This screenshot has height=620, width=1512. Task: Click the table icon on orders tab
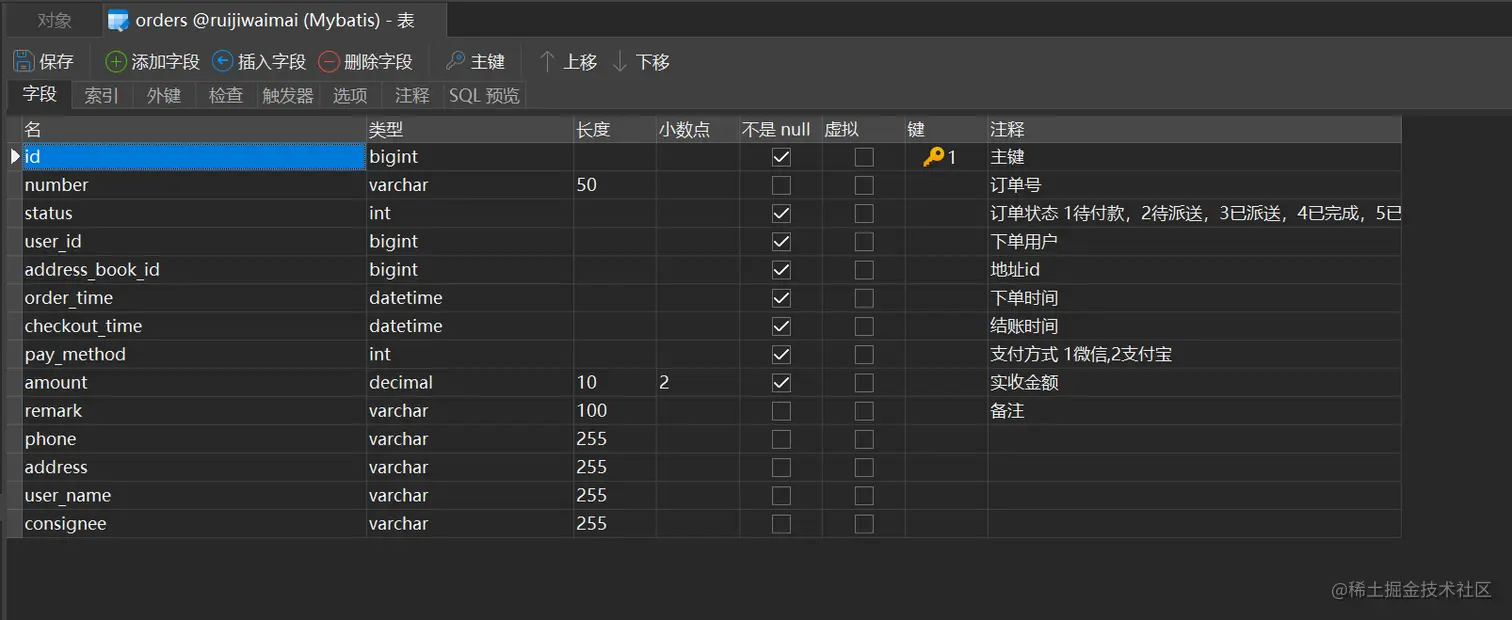pos(118,20)
